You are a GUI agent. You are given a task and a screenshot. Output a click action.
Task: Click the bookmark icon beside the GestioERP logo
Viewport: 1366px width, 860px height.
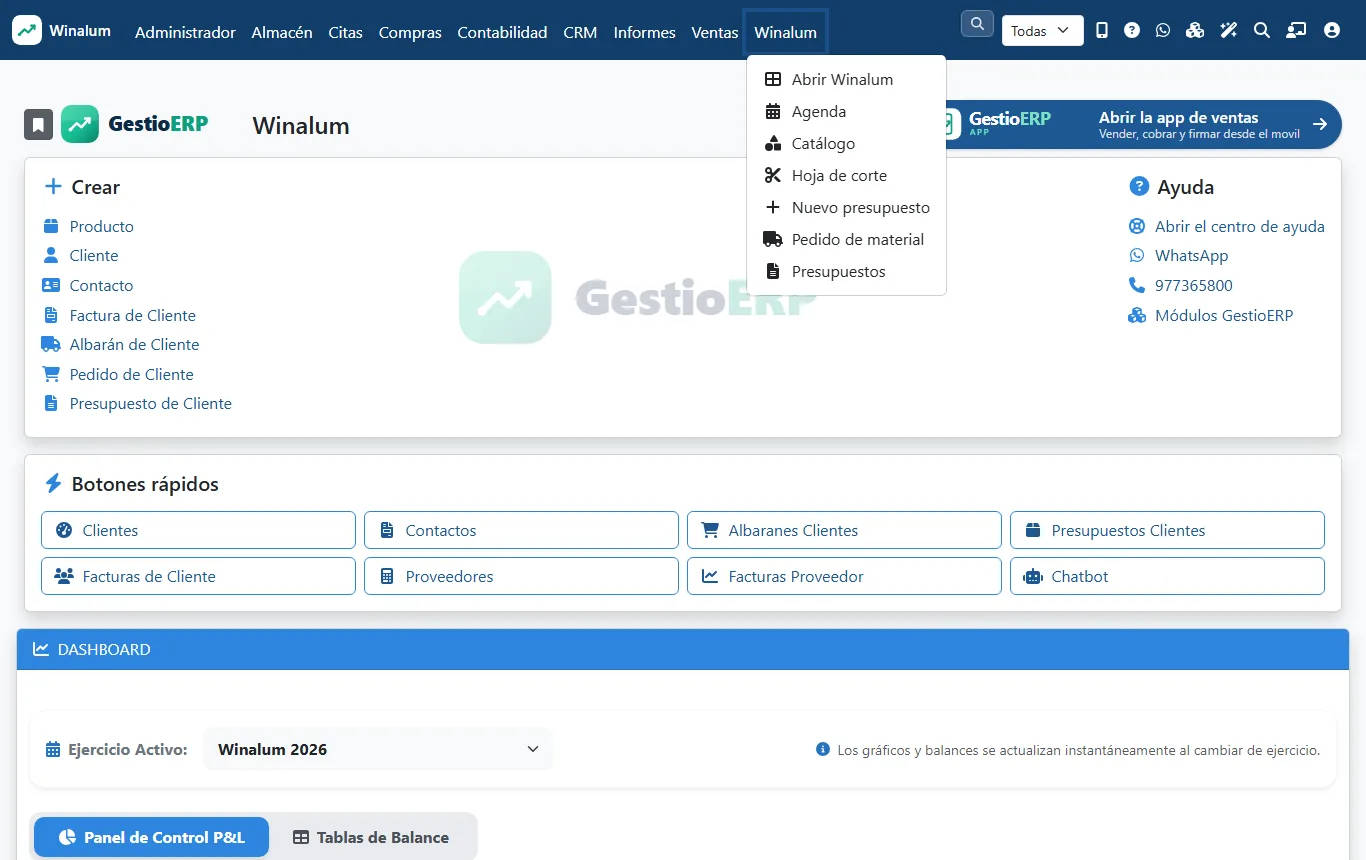click(x=38, y=125)
